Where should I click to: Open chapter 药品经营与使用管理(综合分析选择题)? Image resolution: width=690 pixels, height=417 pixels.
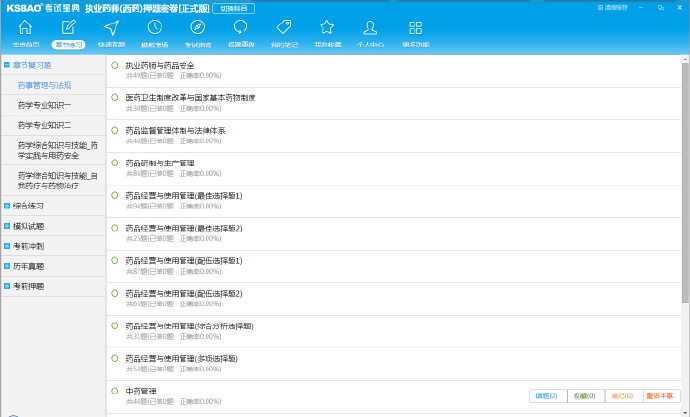click(189, 326)
